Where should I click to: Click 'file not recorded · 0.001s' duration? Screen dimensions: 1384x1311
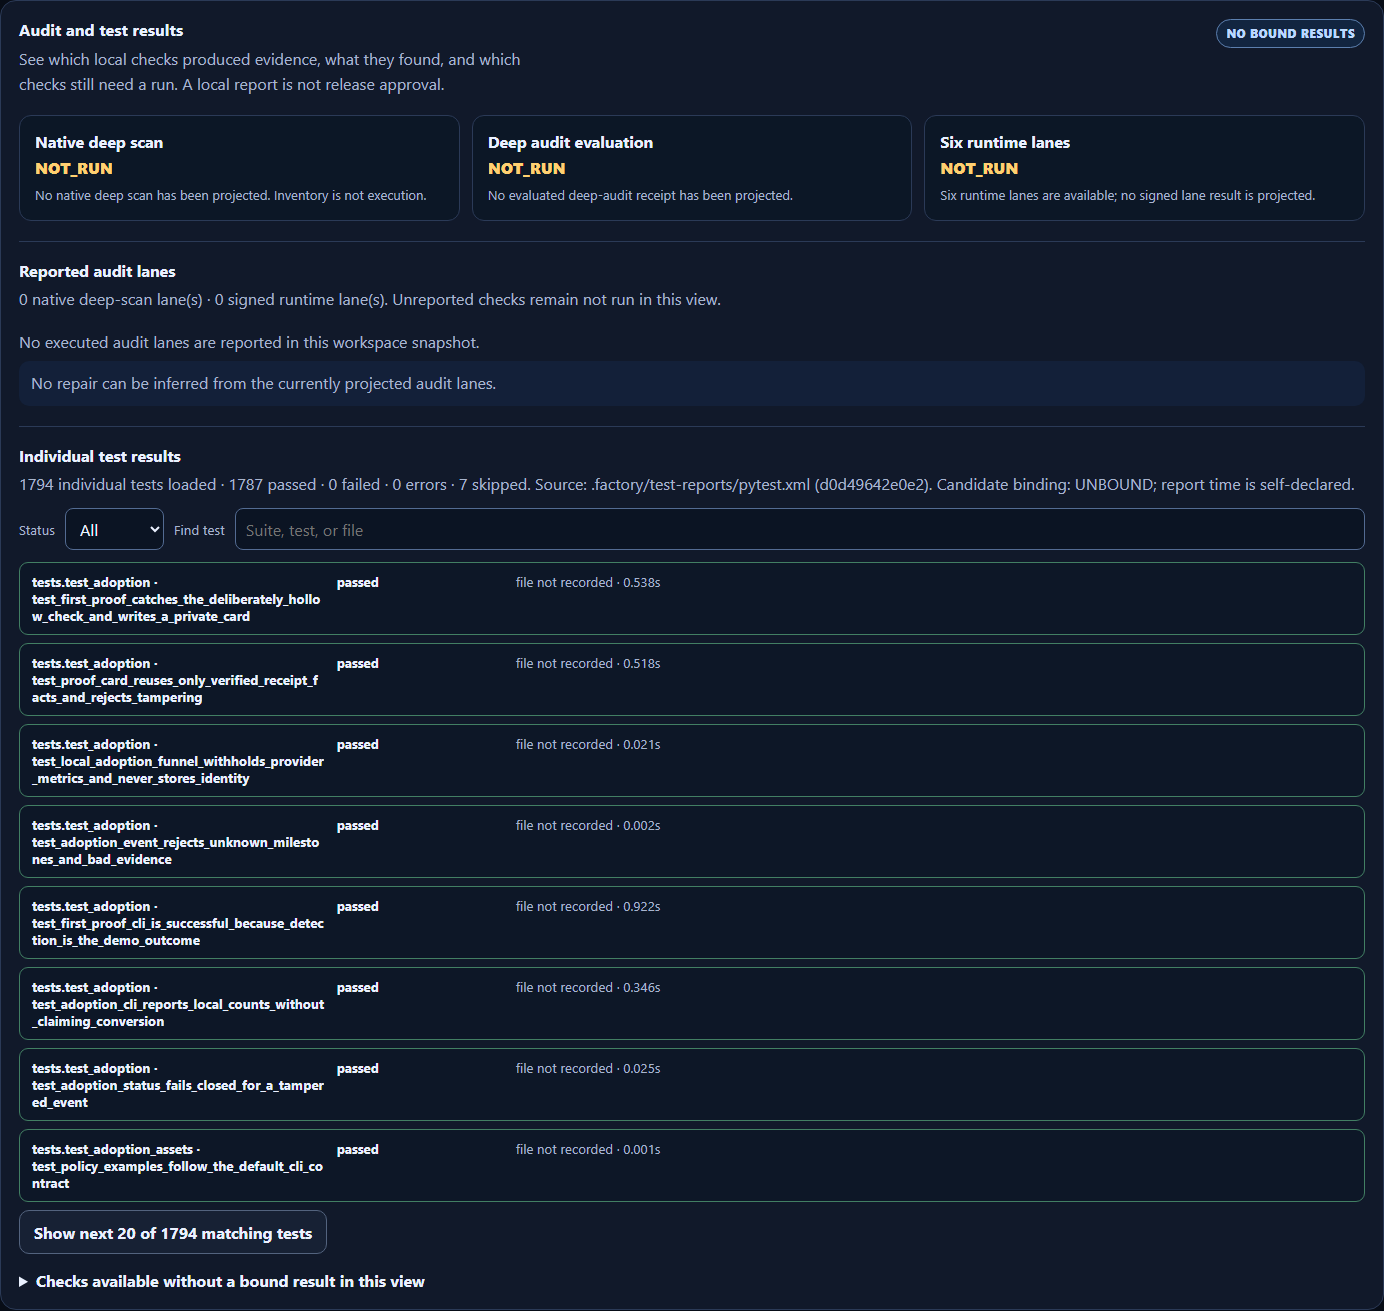[588, 1149]
